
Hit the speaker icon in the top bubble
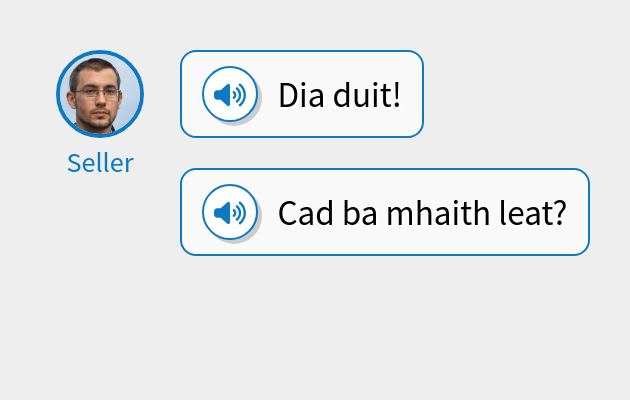point(230,95)
